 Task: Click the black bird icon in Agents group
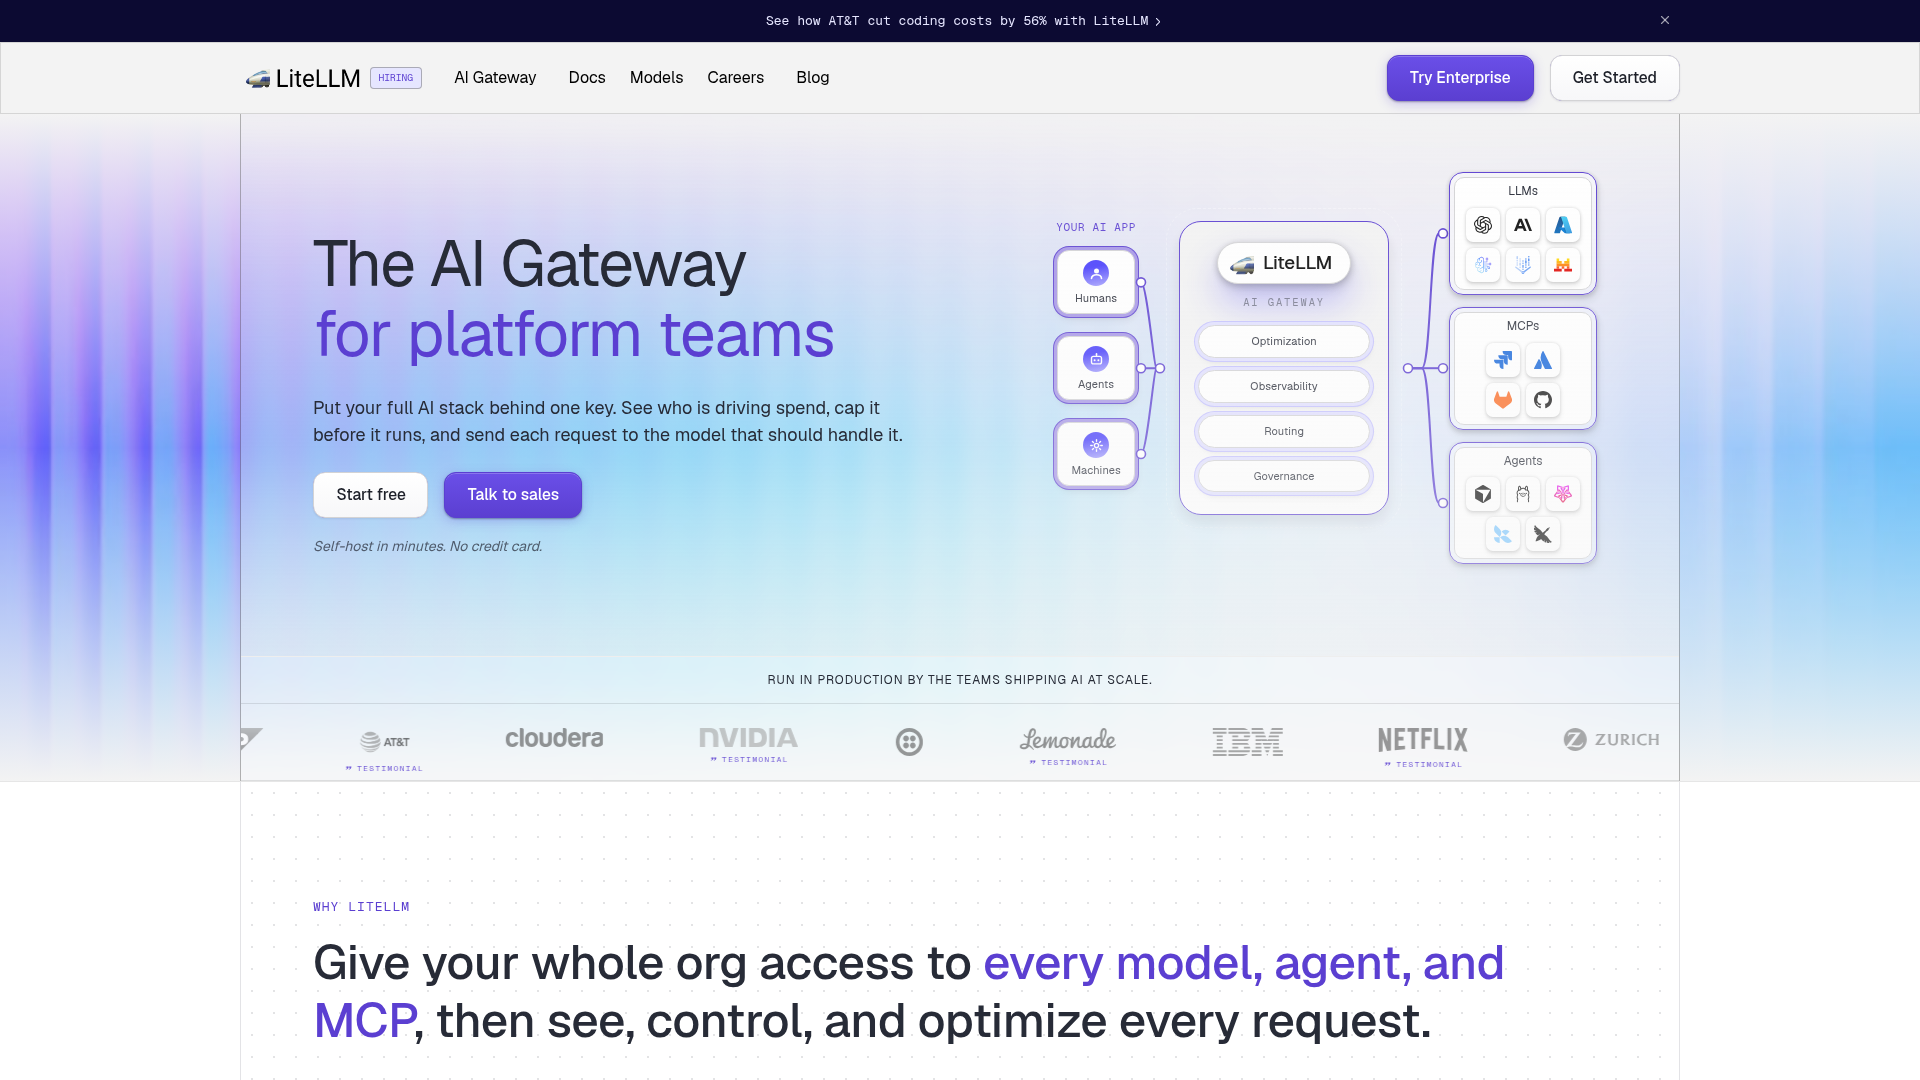pyautogui.click(x=1543, y=535)
